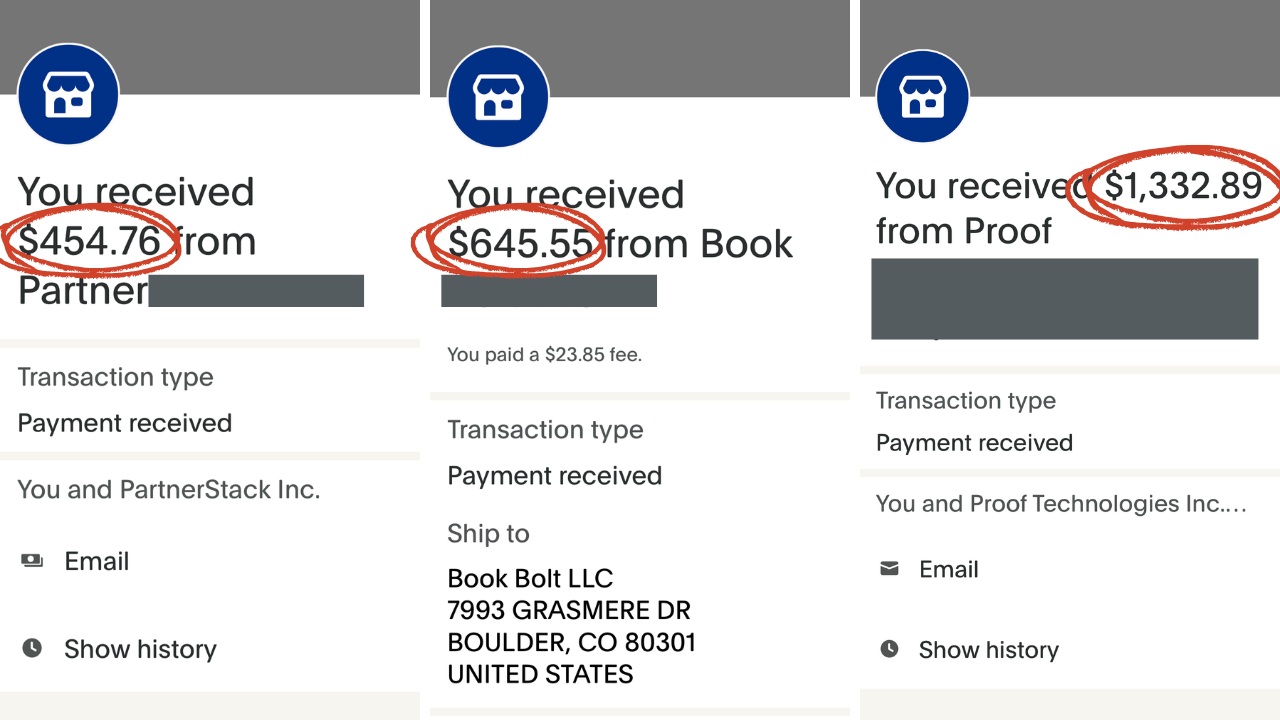Show history for the PartnerStack payment

coord(140,649)
